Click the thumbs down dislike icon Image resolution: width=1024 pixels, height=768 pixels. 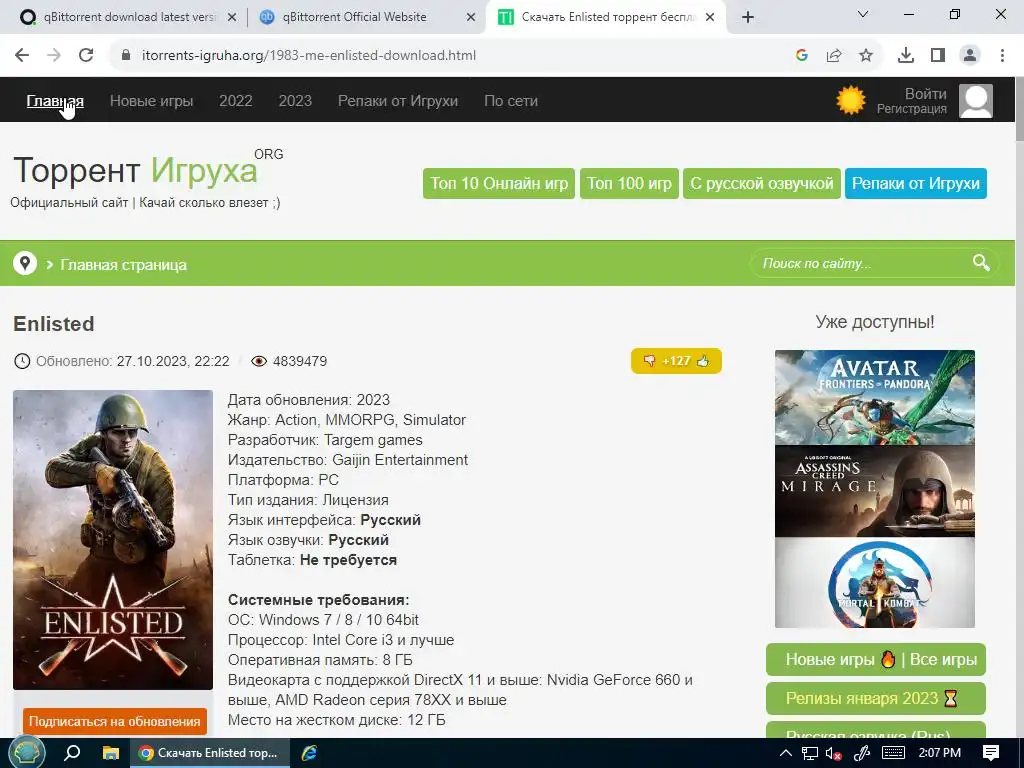click(649, 360)
